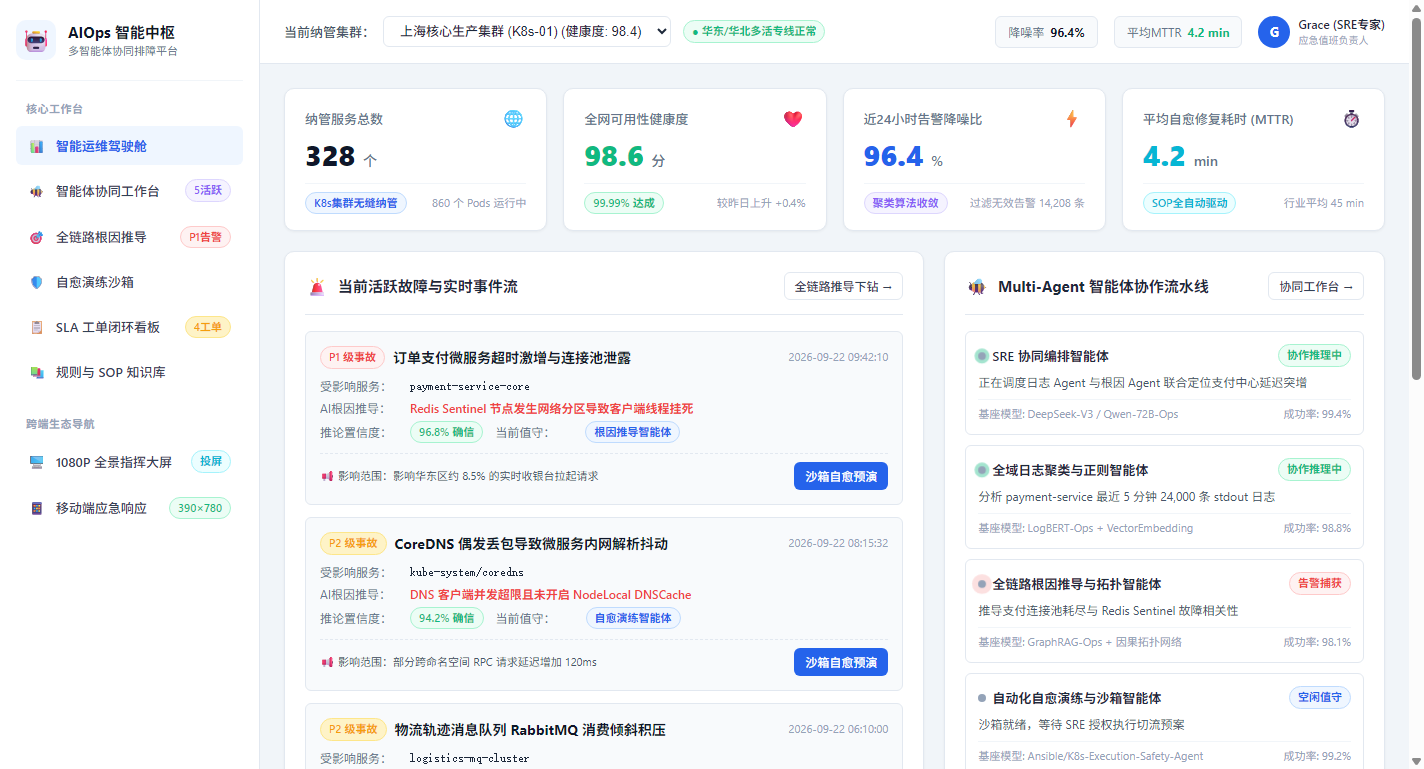Click the 降噪率 96.4% chip

(1046, 32)
